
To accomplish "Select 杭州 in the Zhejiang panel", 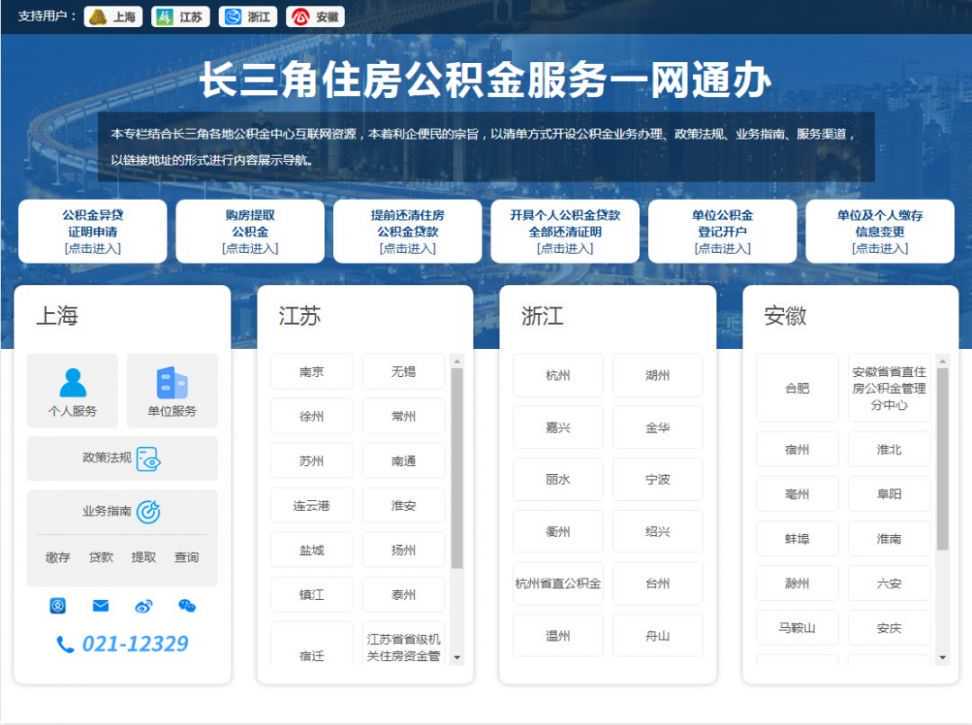I will [x=559, y=375].
